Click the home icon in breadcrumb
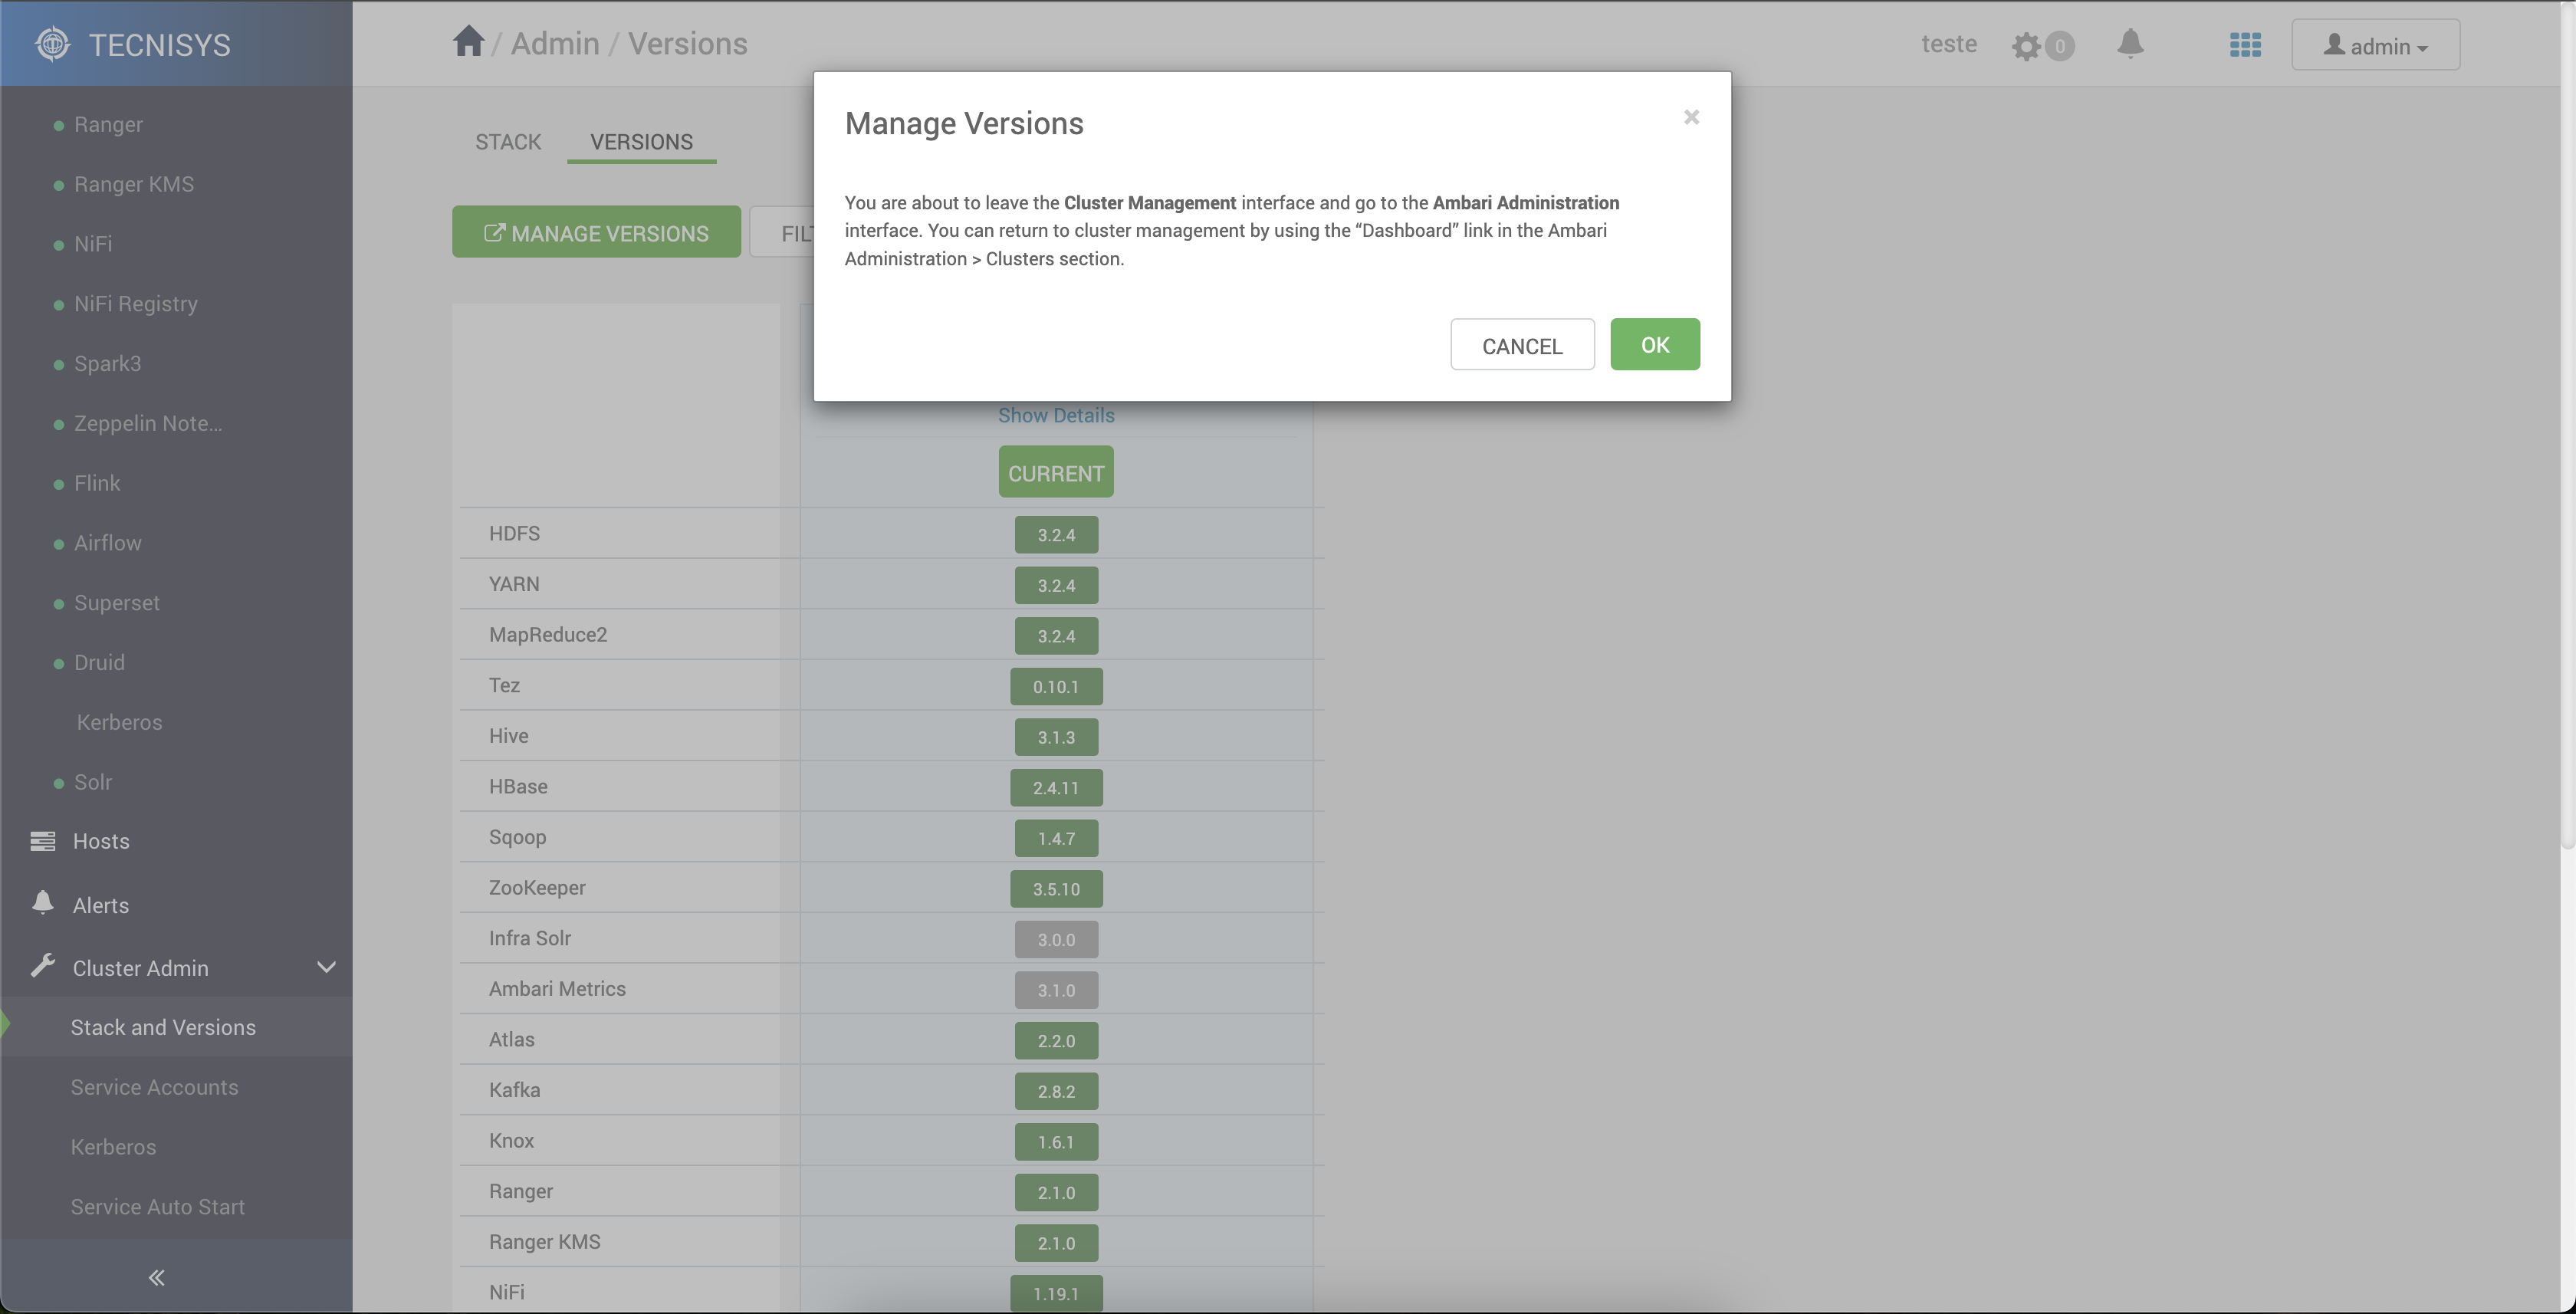2576x1314 pixels. click(468, 42)
